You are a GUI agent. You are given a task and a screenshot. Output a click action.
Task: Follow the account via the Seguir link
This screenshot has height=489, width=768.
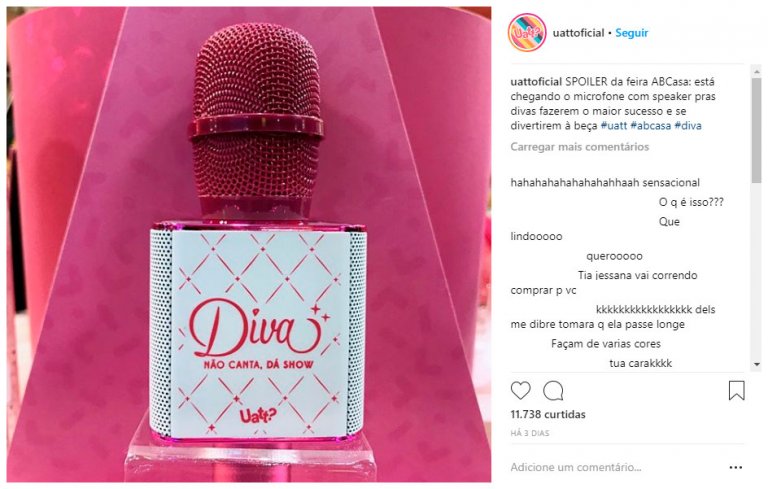tap(631, 33)
